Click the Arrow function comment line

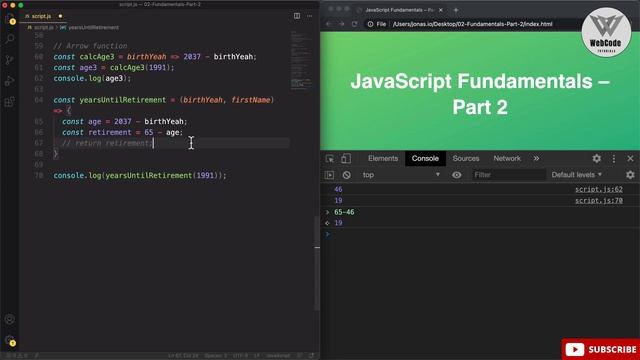pyautogui.click(x=90, y=46)
